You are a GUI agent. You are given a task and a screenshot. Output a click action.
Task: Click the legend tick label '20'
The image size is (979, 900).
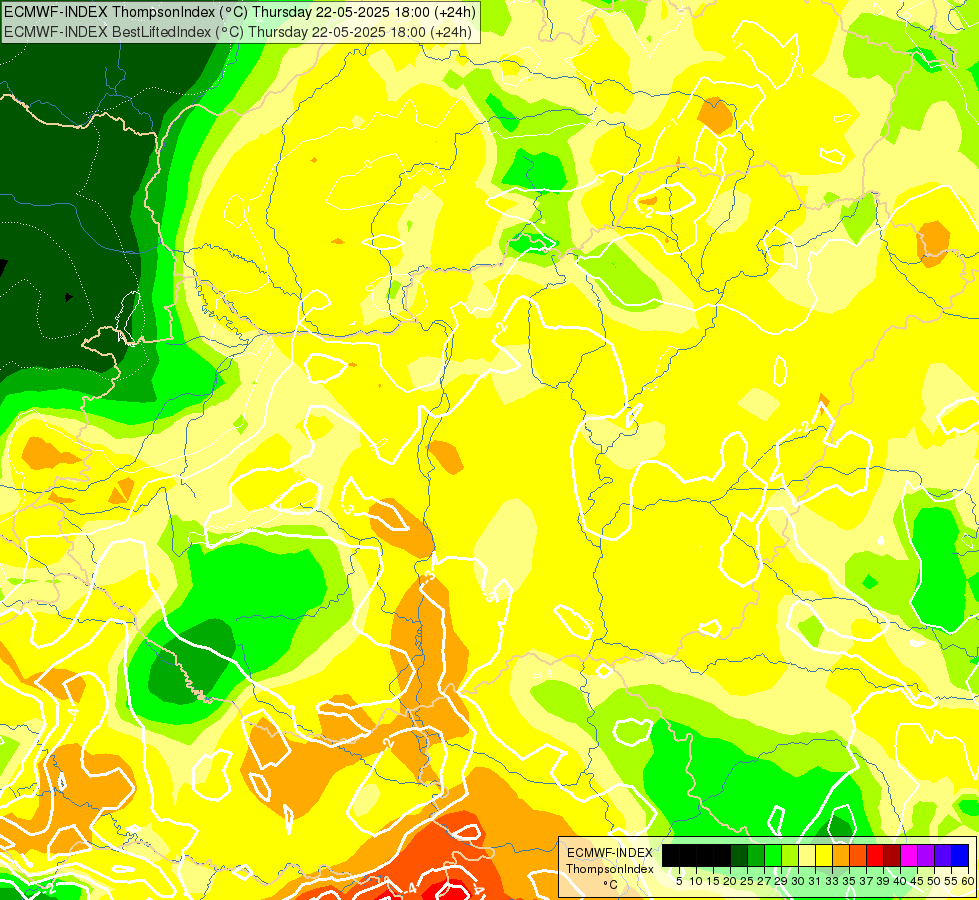pyautogui.click(x=731, y=881)
